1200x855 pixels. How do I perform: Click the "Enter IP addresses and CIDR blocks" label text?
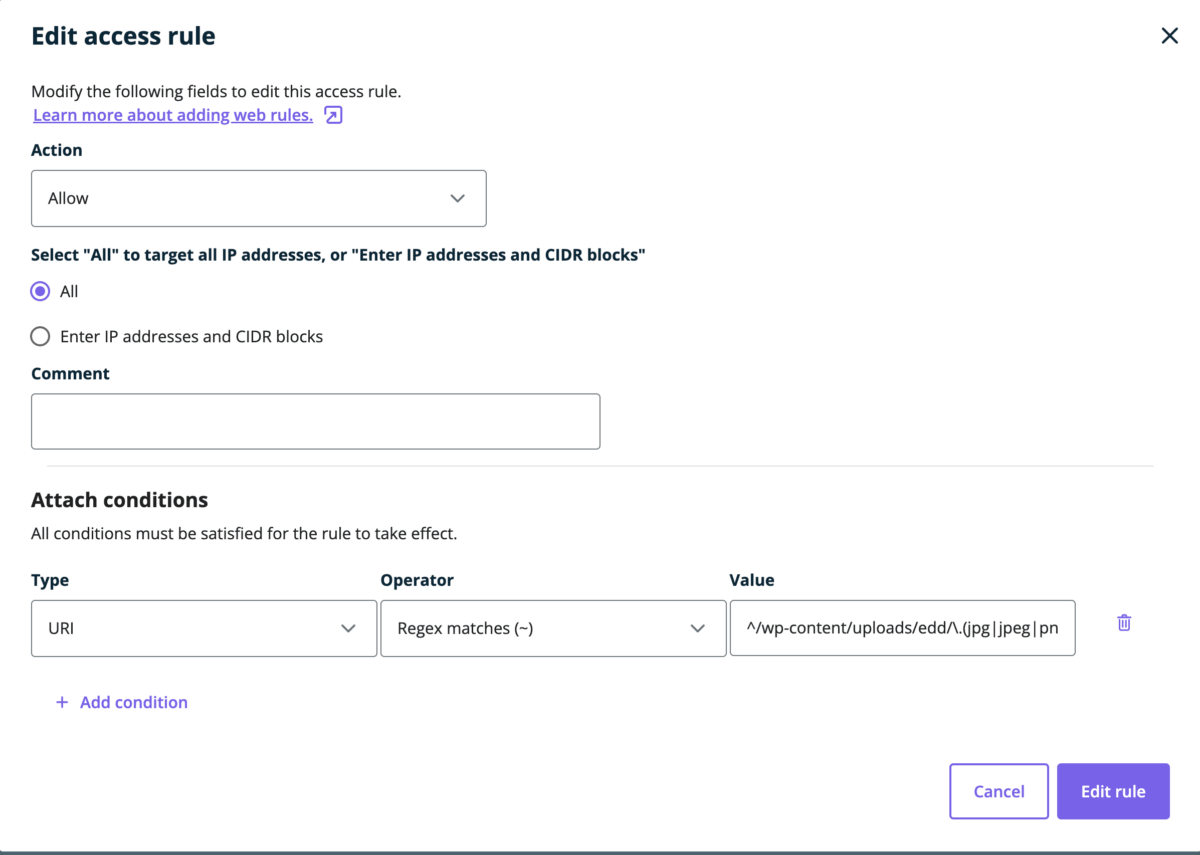click(x=191, y=336)
